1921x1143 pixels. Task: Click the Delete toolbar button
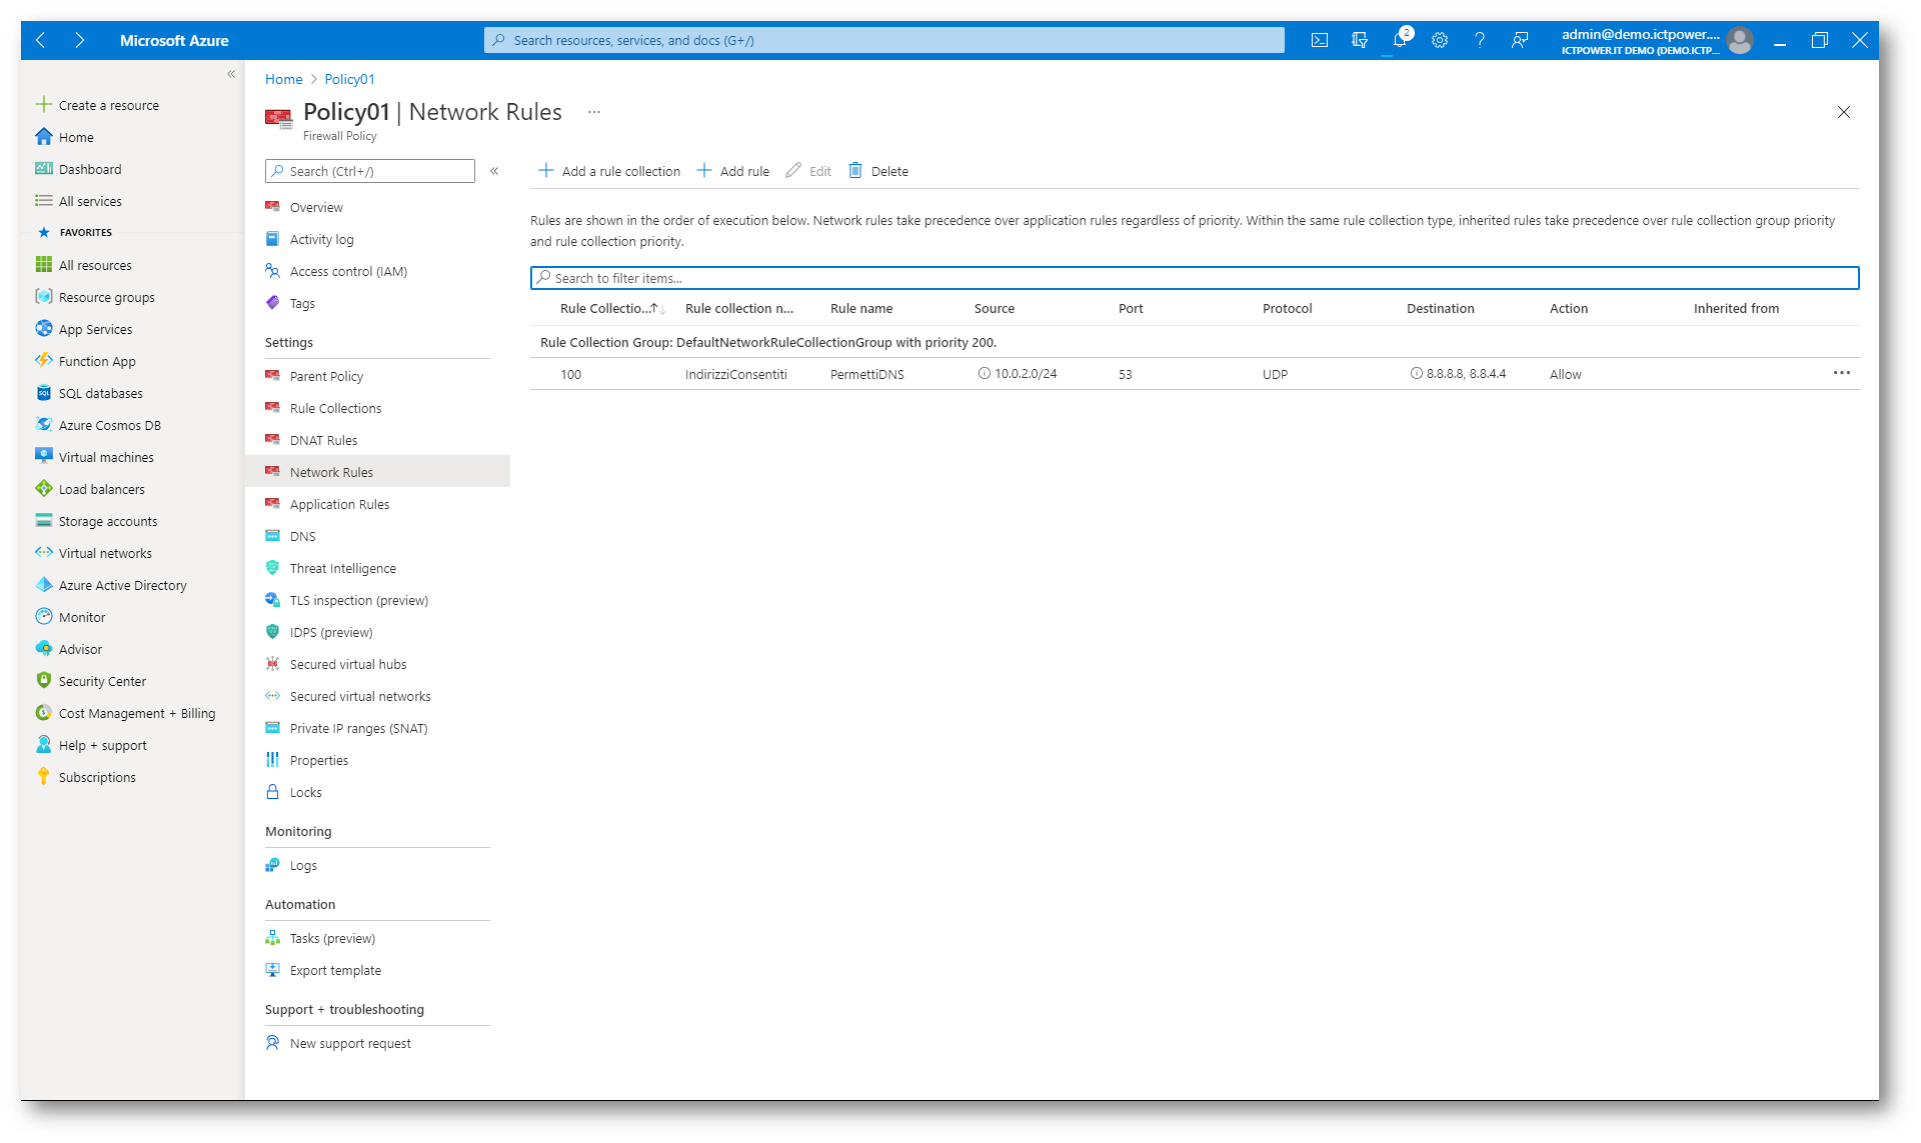878,171
